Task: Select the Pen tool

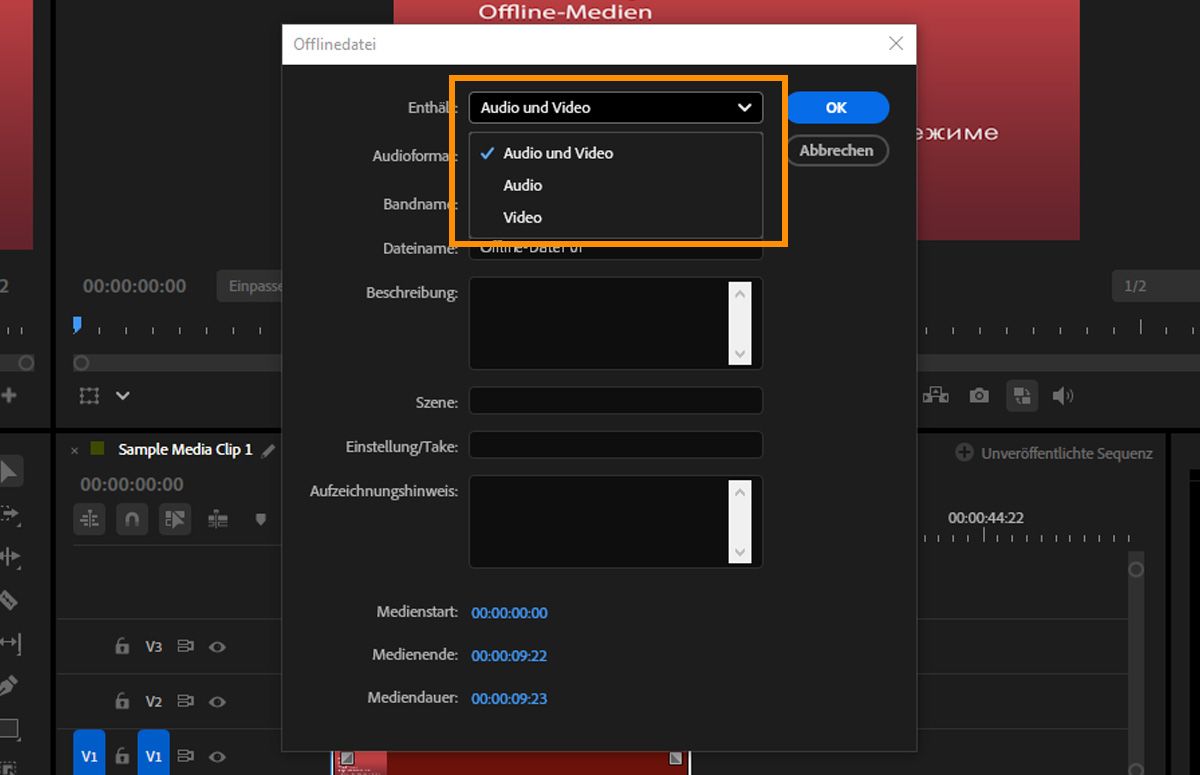Action: pyautogui.click(x=8, y=686)
